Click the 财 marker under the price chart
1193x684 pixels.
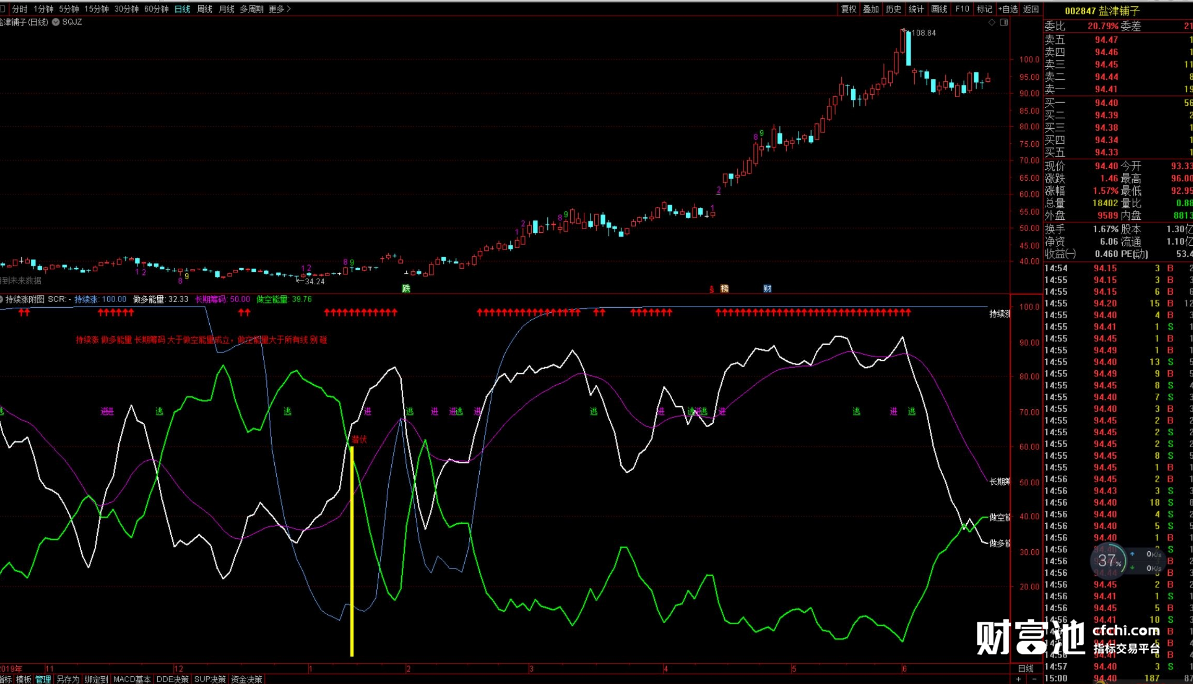click(x=768, y=288)
